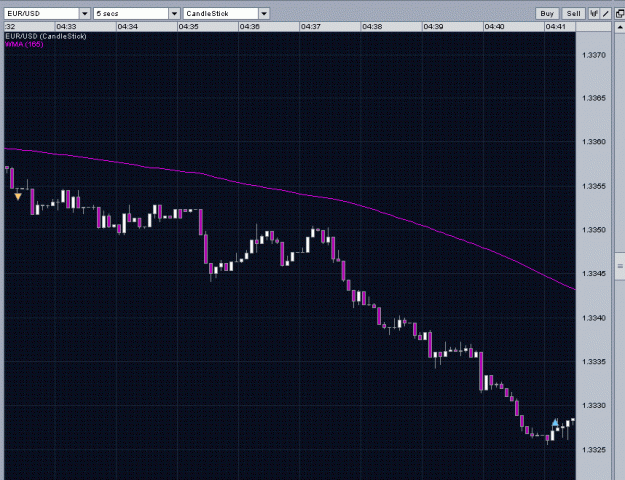Open the EUR/USD instrument dropdown
625x480 pixels.
47,14
